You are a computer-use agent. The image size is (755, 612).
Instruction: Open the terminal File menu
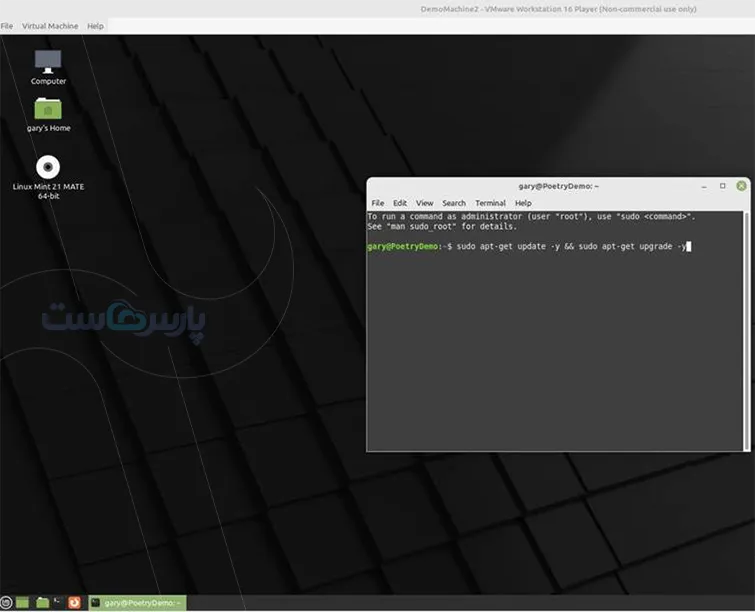click(x=378, y=203)
